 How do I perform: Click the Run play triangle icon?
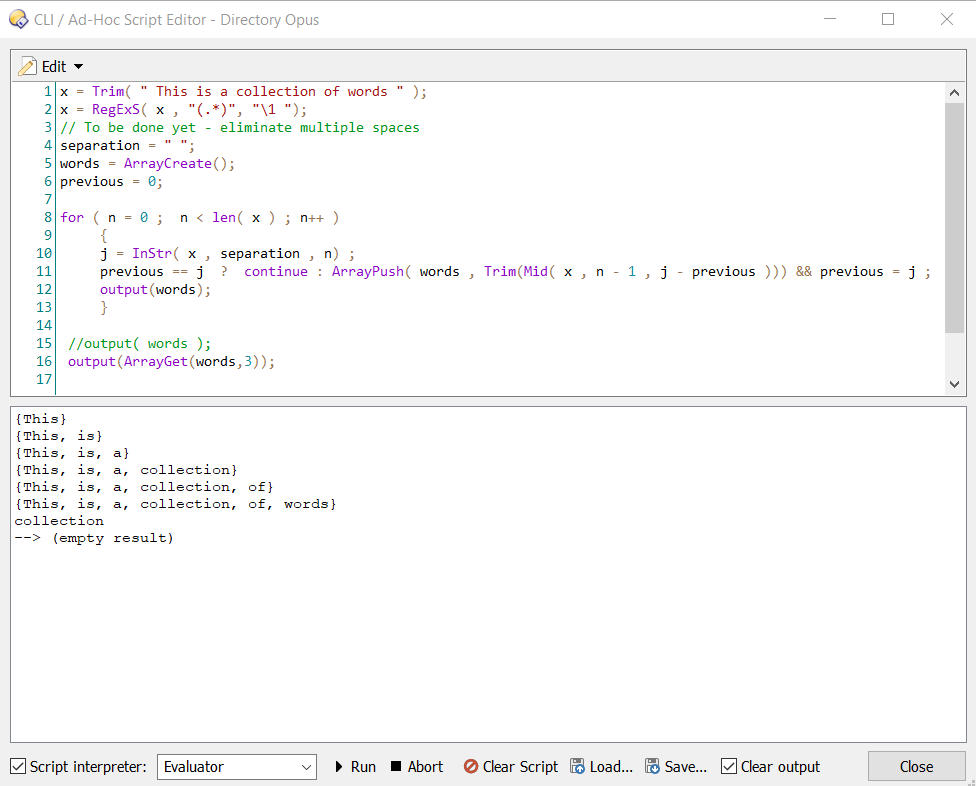tap(339, 767)
